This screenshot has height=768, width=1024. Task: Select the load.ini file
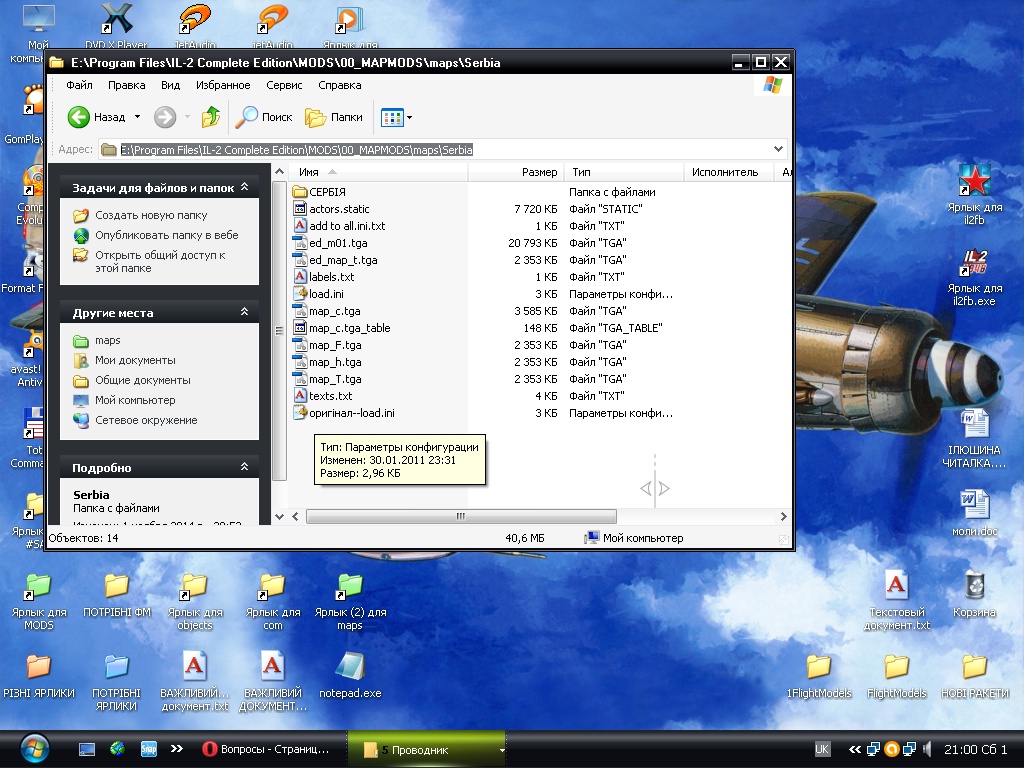pos(326,294)
